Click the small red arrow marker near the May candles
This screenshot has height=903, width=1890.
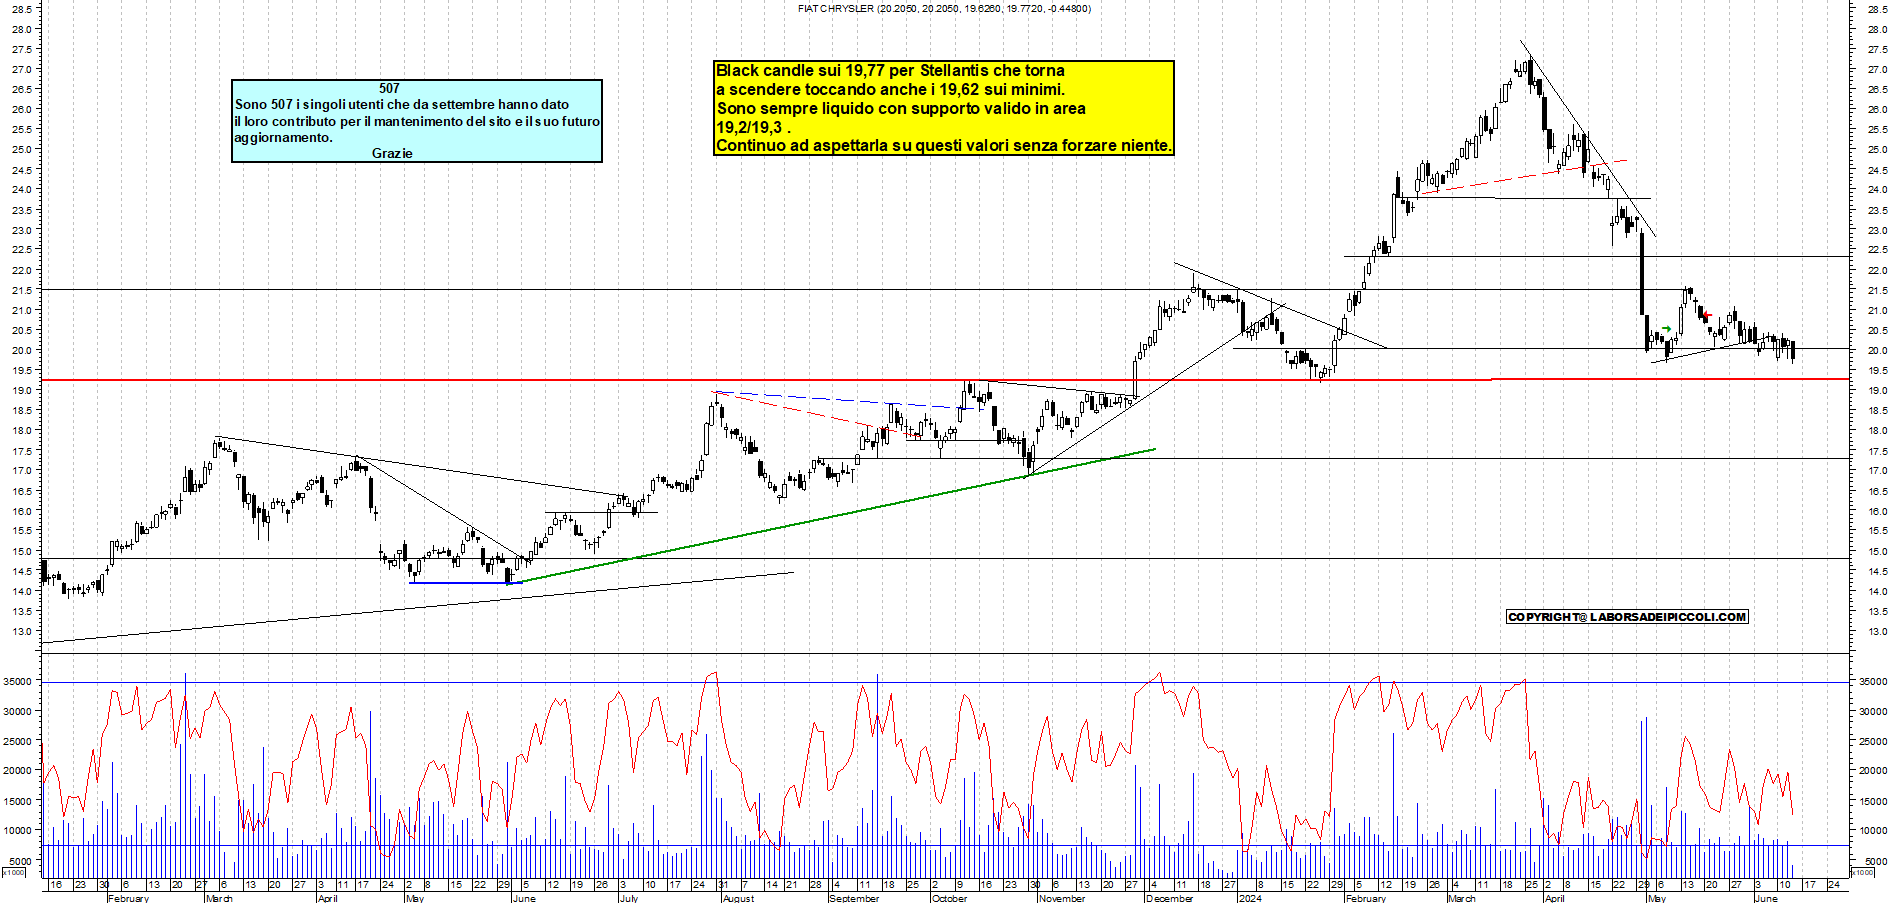(1707, 316)
